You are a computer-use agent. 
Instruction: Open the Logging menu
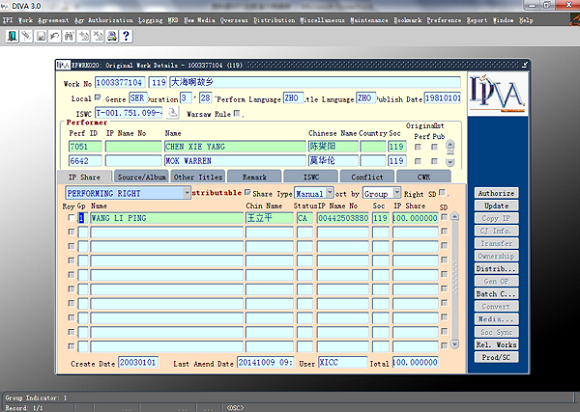(150, 20)
